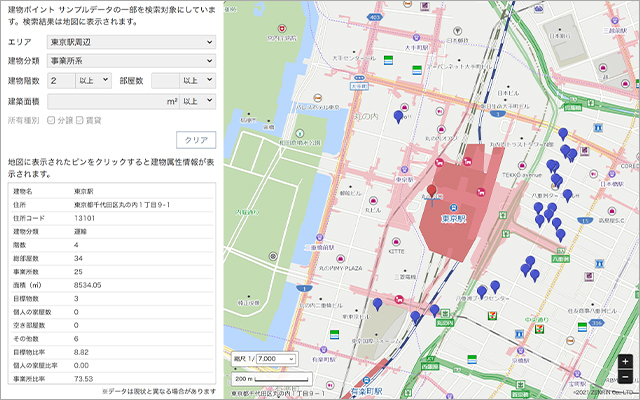The image size is (640, 400).
Task: Toggle the 賃貸 ownership checkbox
Action: tap(80, 120)
